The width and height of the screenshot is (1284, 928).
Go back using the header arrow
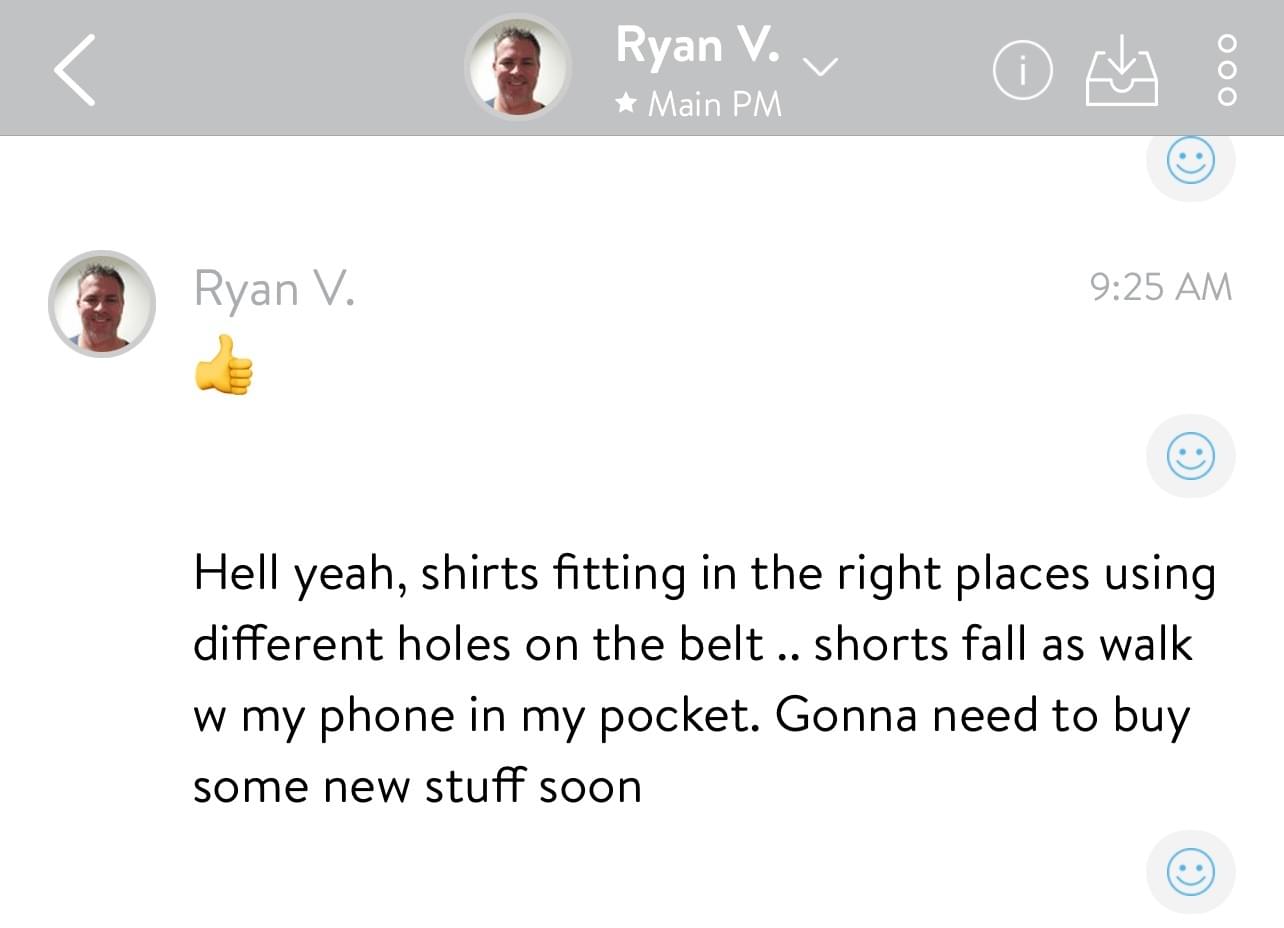coord(75,70)
